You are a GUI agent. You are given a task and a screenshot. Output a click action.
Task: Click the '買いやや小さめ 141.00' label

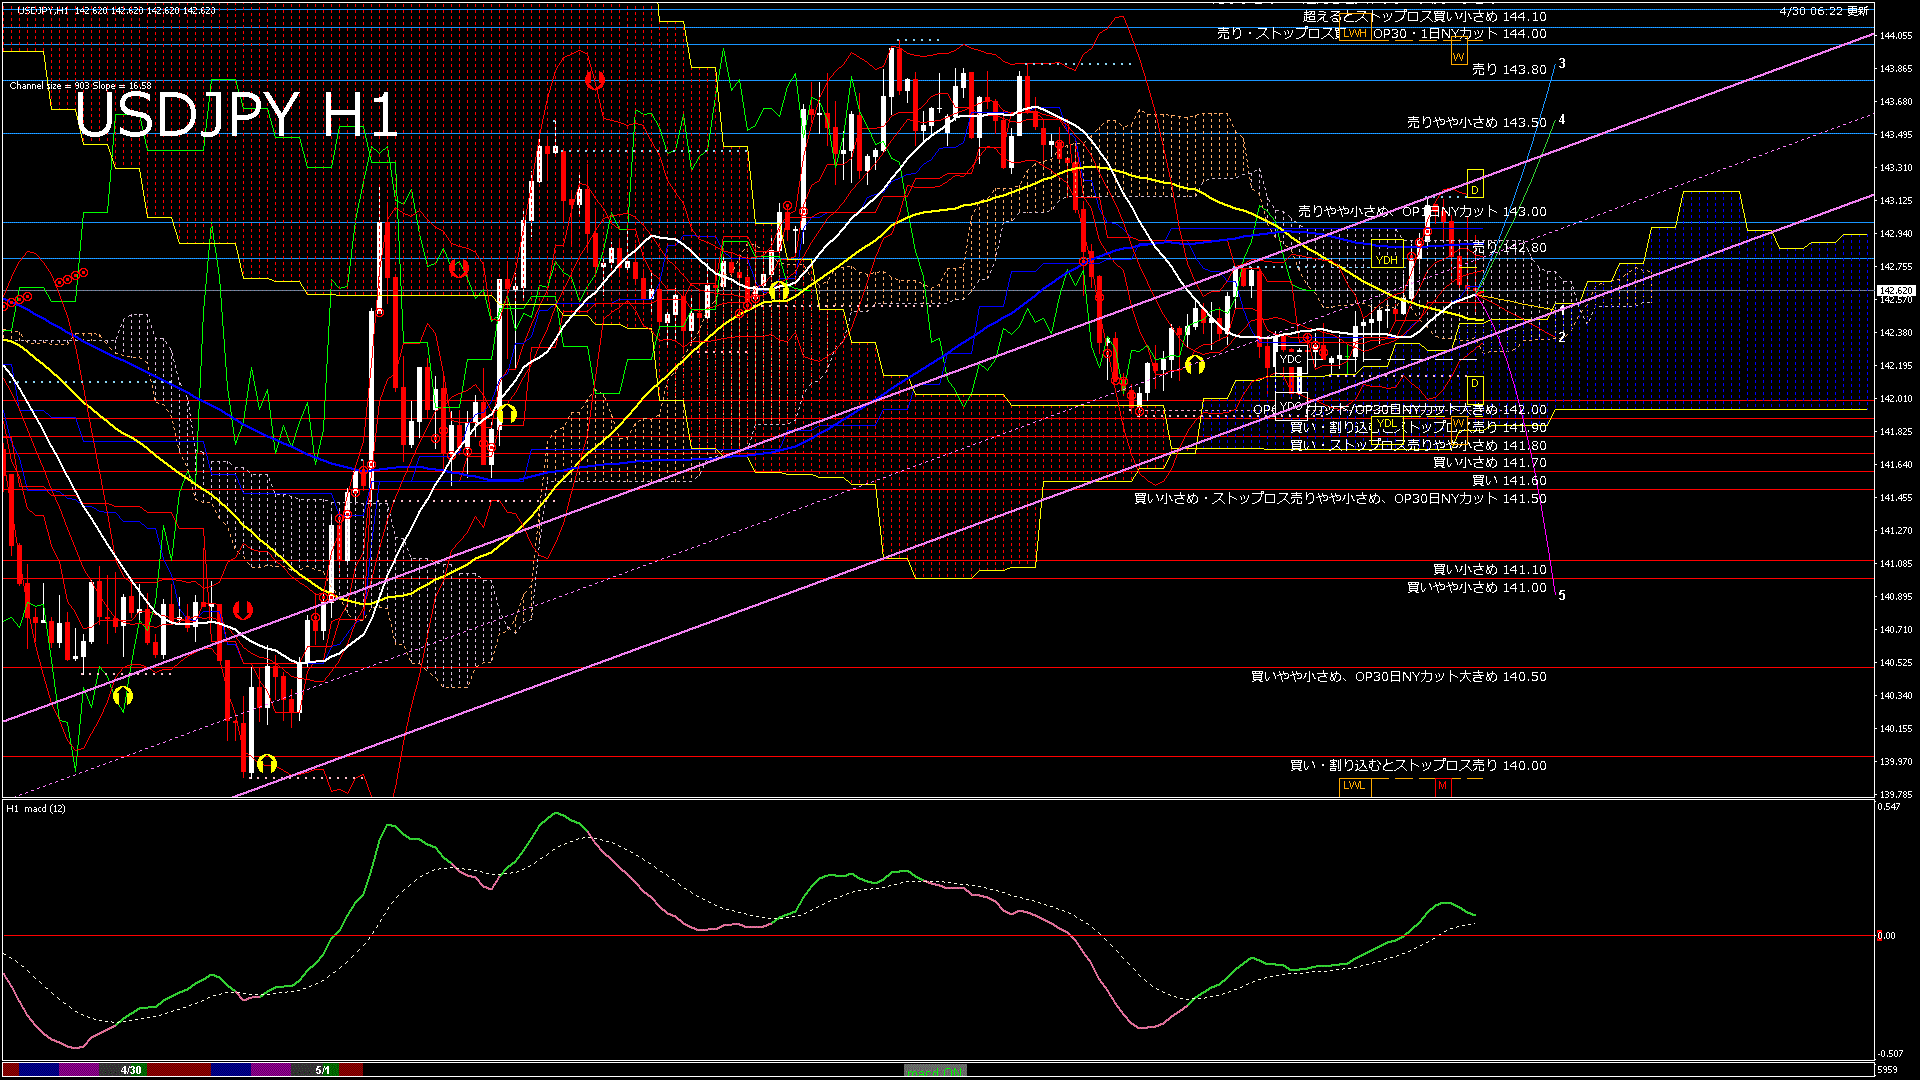(1476, 588)
